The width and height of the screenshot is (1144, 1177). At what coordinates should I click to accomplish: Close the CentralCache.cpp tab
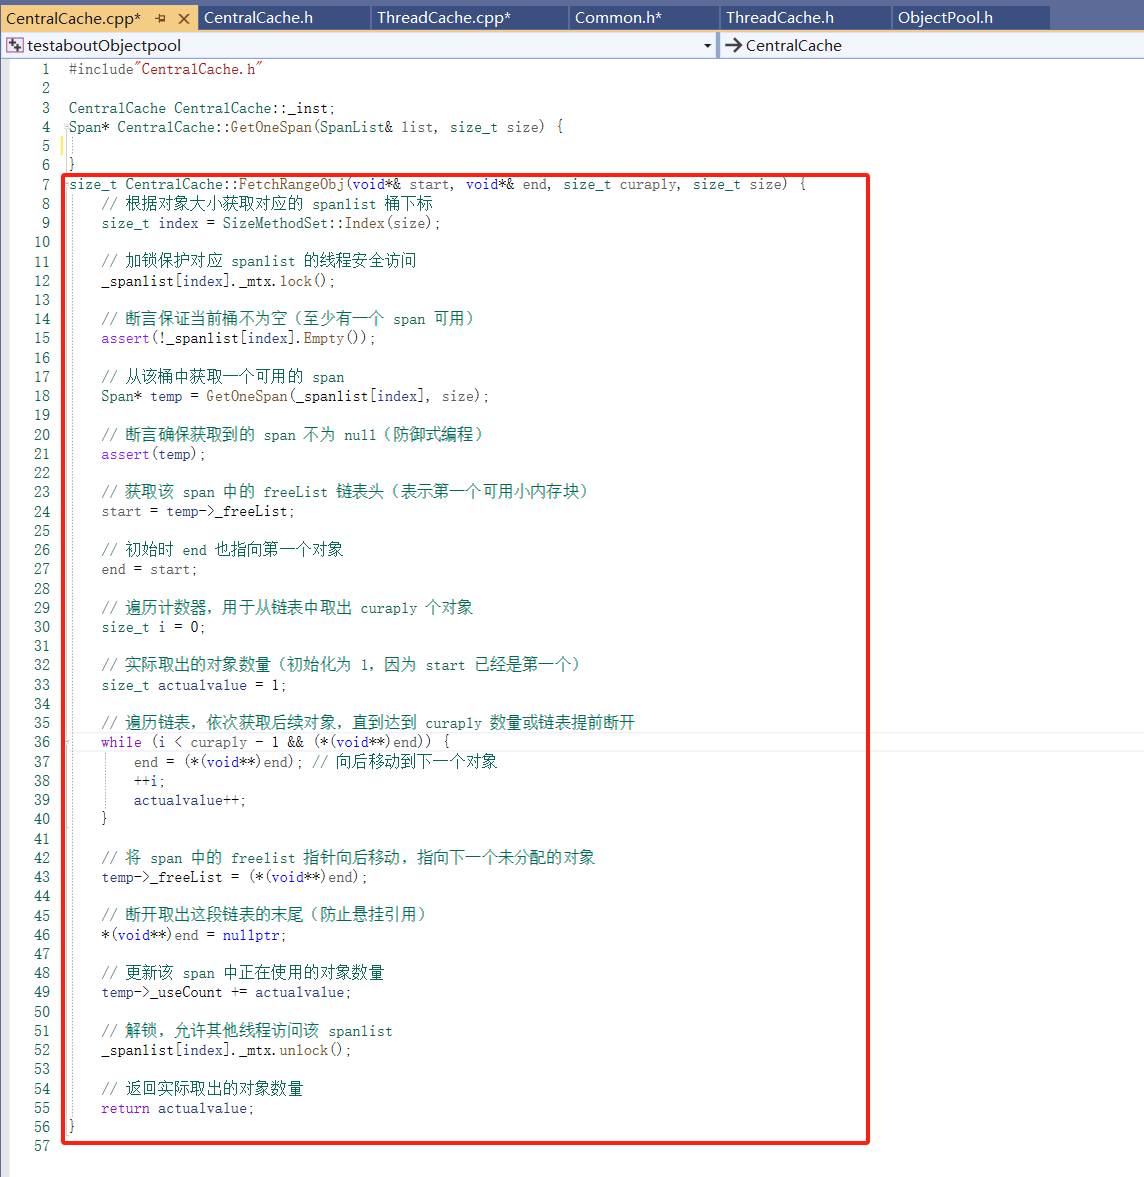tap(184, 18)
